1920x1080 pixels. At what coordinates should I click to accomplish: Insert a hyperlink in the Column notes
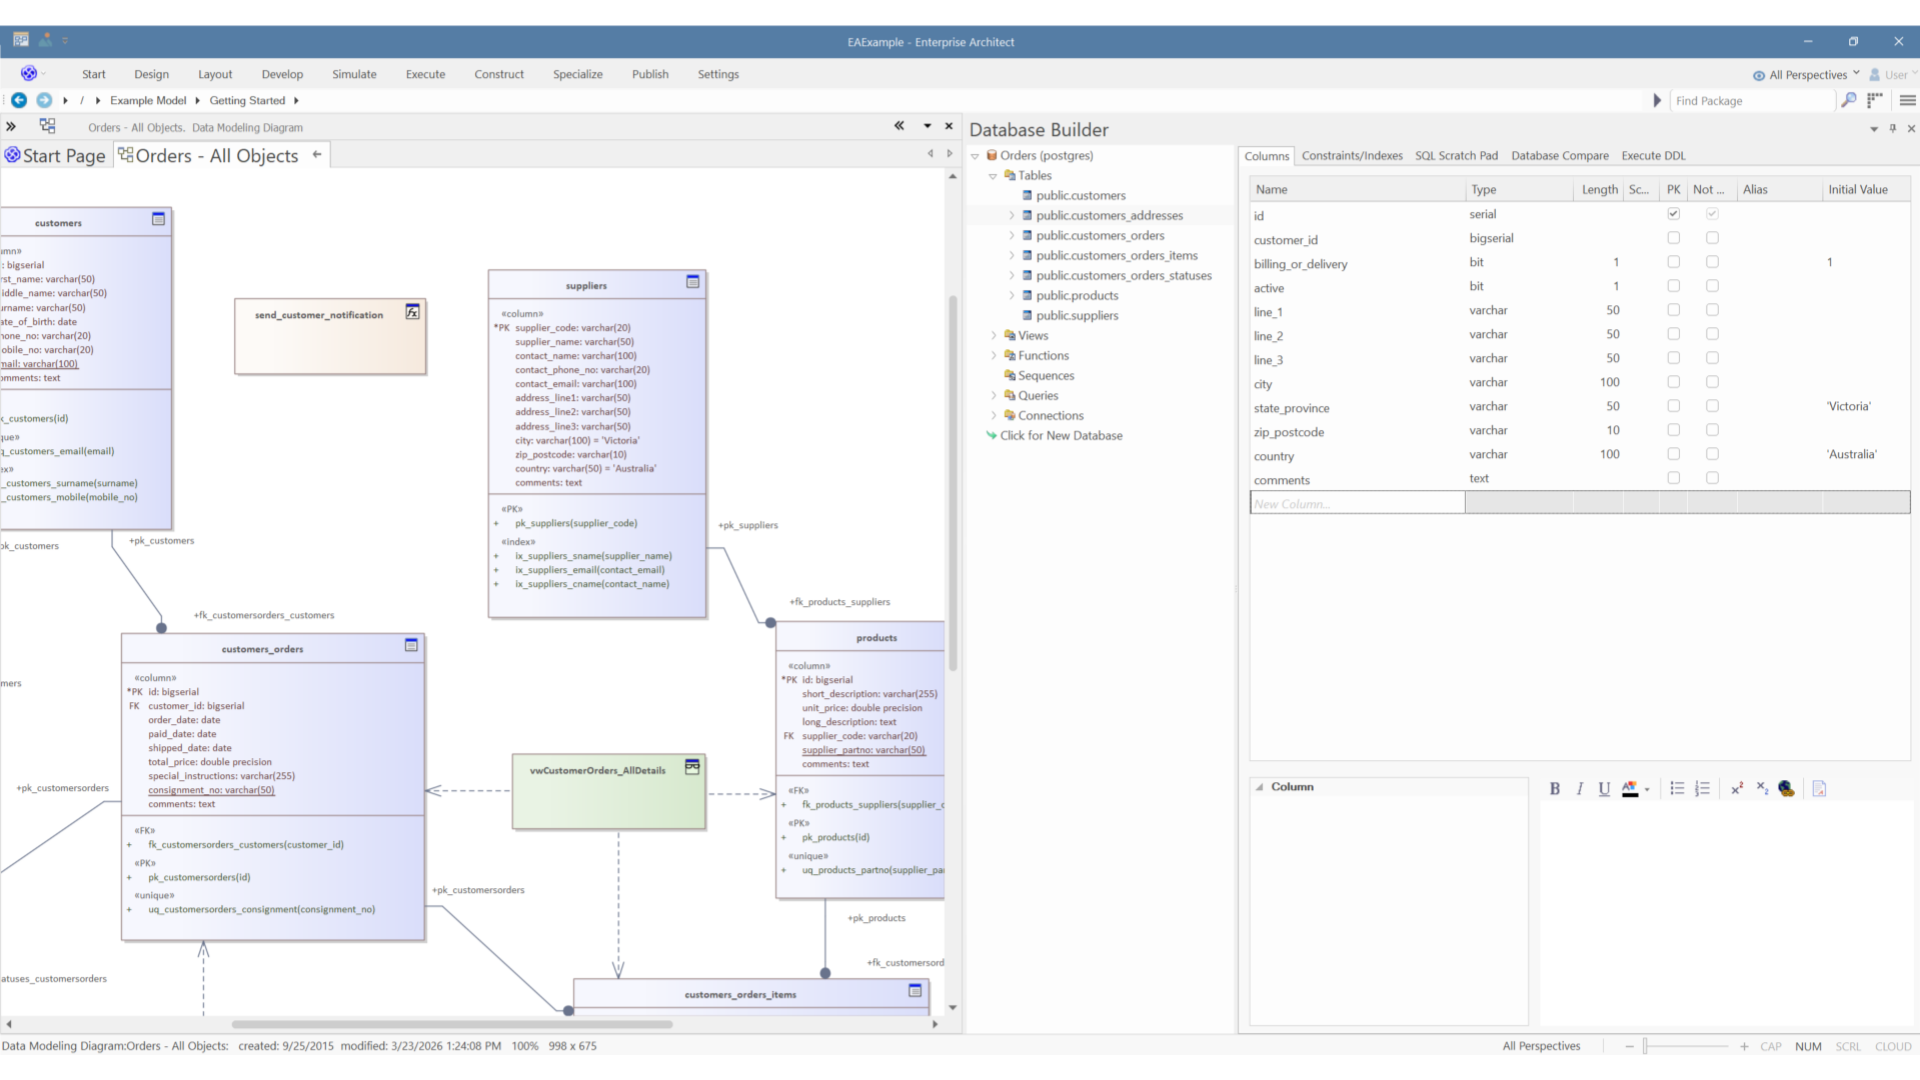click(1787, 789)
